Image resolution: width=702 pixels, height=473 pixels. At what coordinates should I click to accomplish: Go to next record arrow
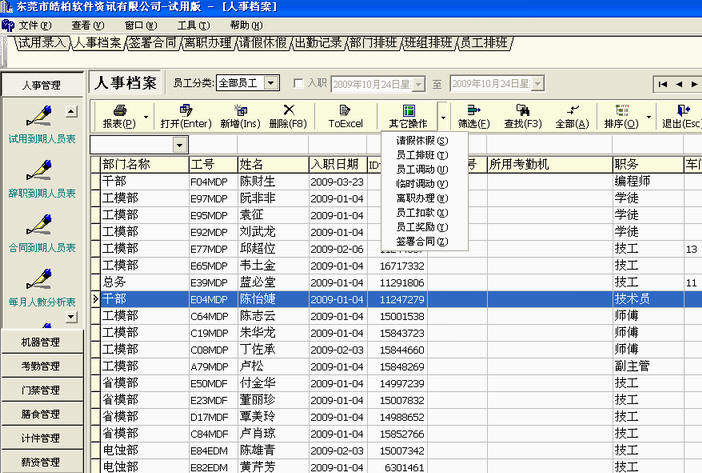pyautogui.click(x=694, y=84)
